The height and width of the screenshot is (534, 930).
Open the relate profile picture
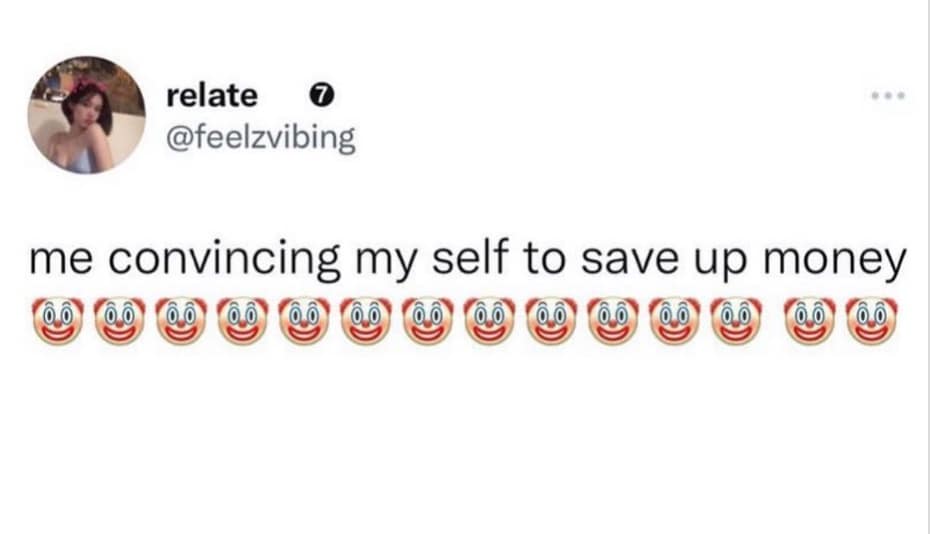tap(86, 115)
